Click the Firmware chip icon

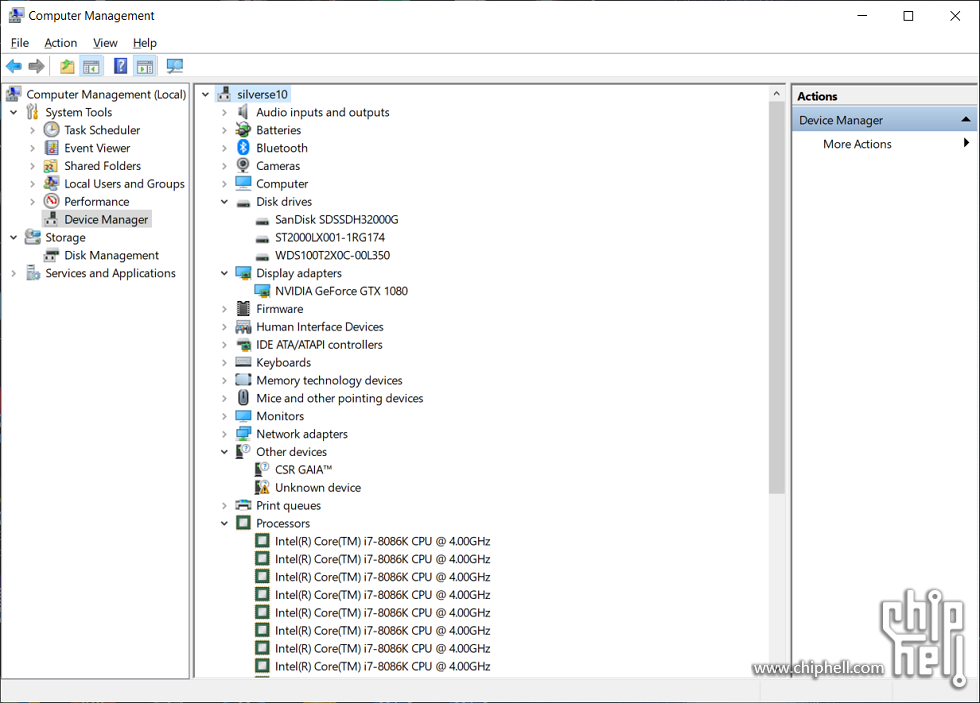click(243, 309)
